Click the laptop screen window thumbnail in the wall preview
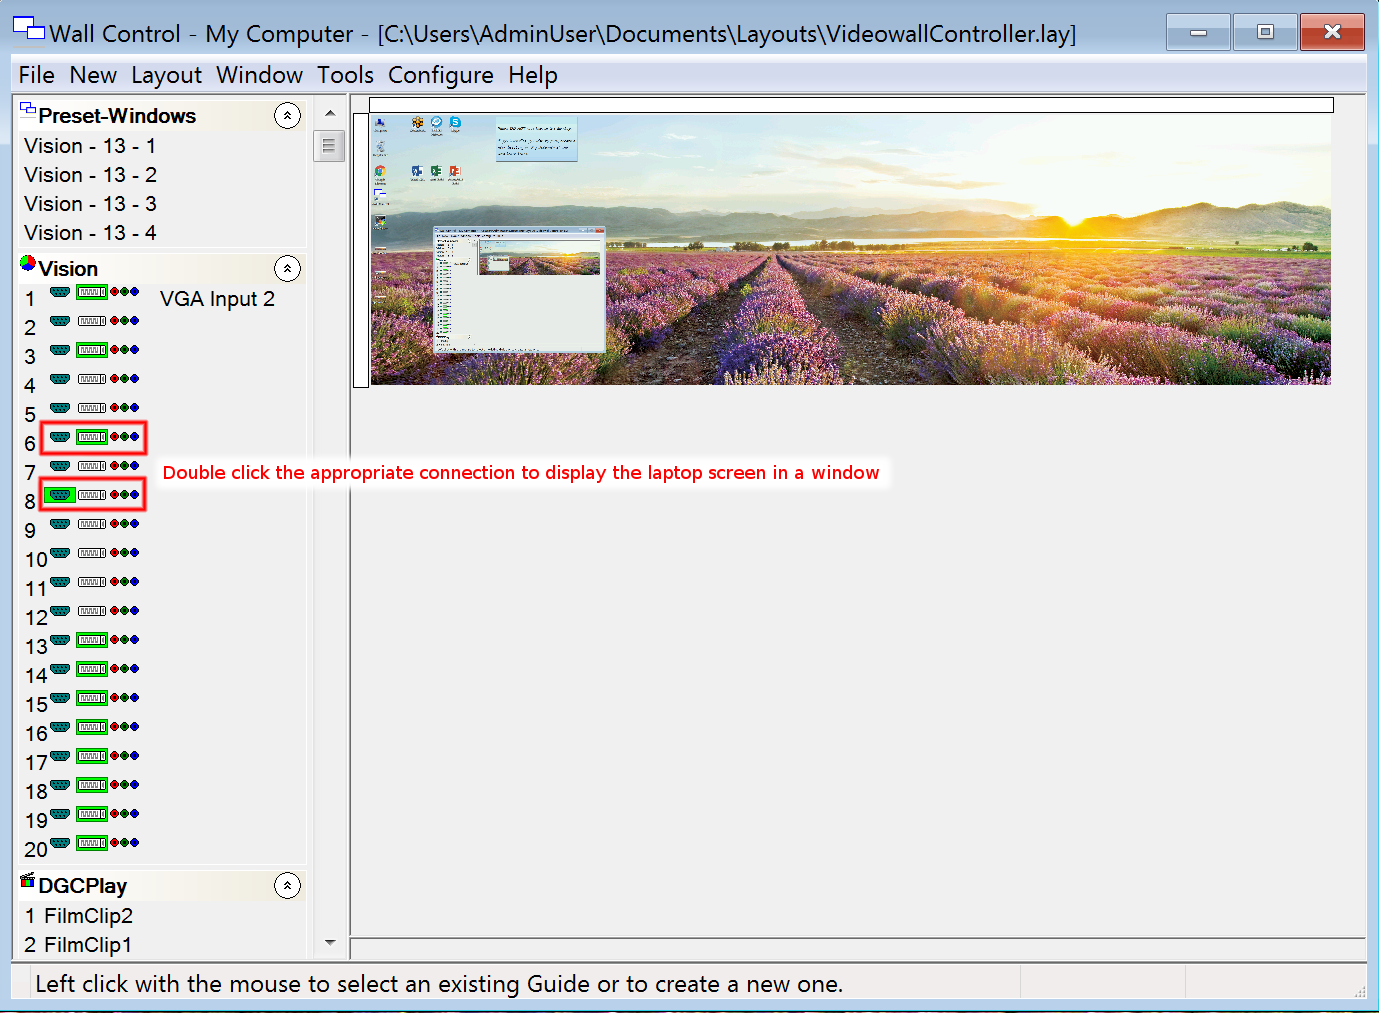Screen dimensions: 1379x1013 click(518, 290)
